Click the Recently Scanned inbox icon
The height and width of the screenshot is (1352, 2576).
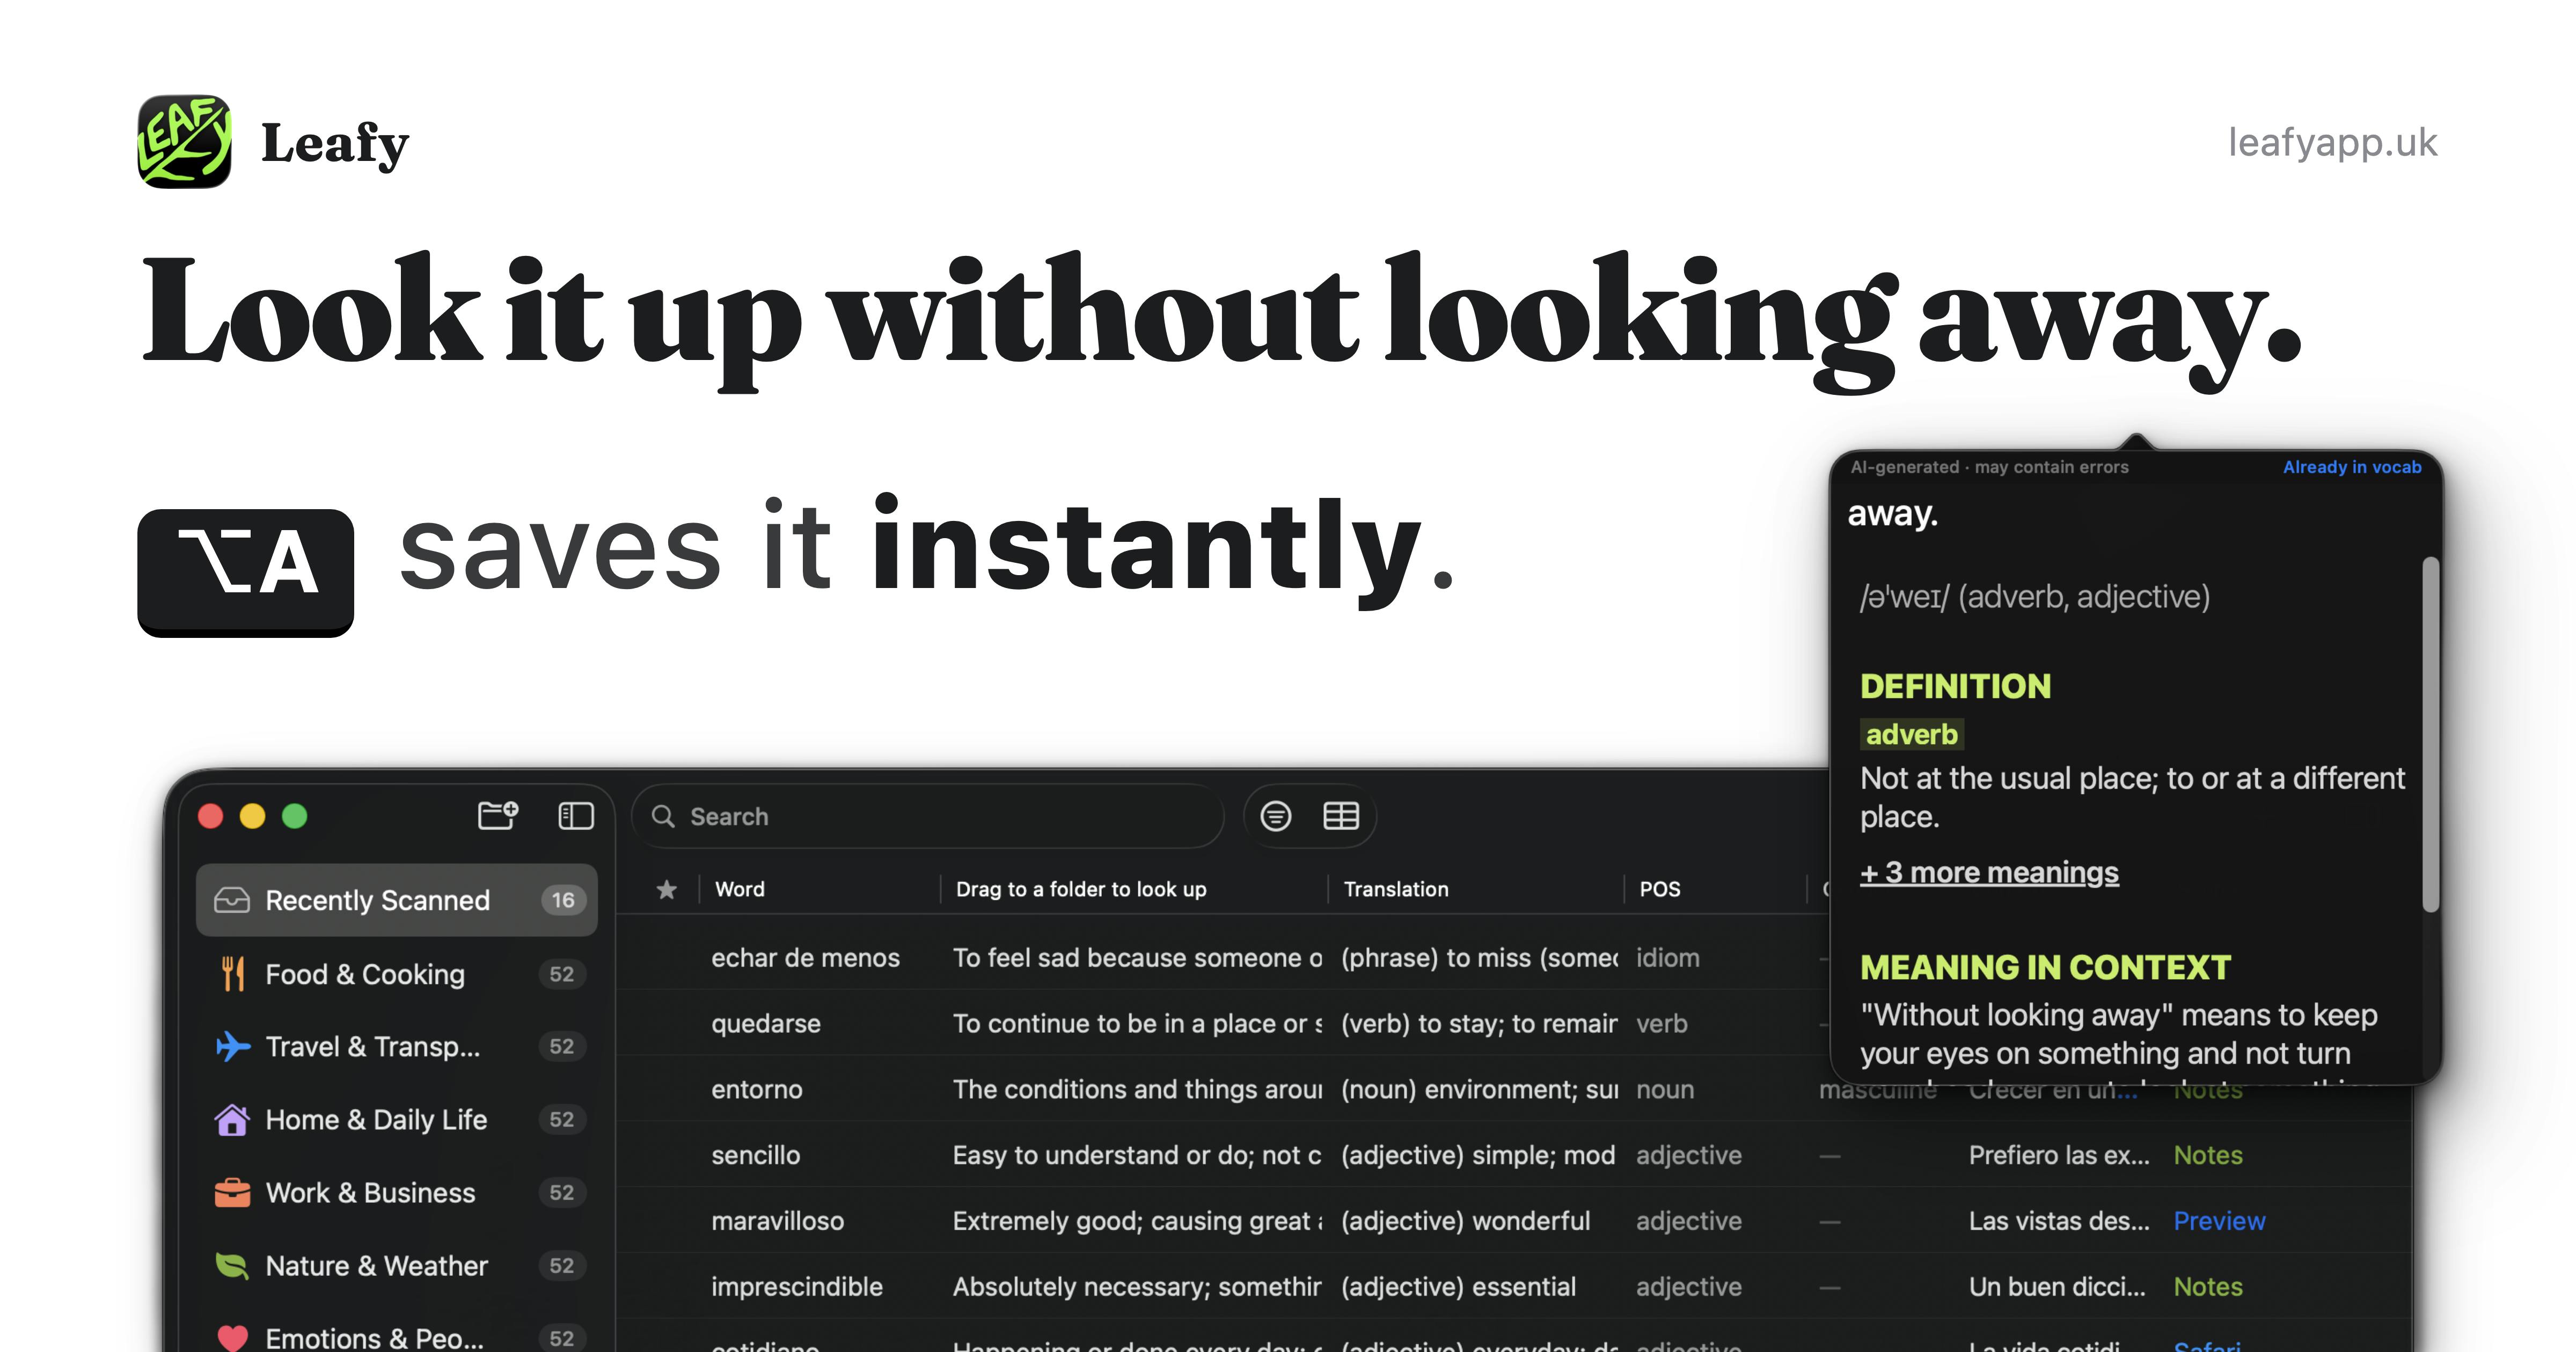(232, 900)
